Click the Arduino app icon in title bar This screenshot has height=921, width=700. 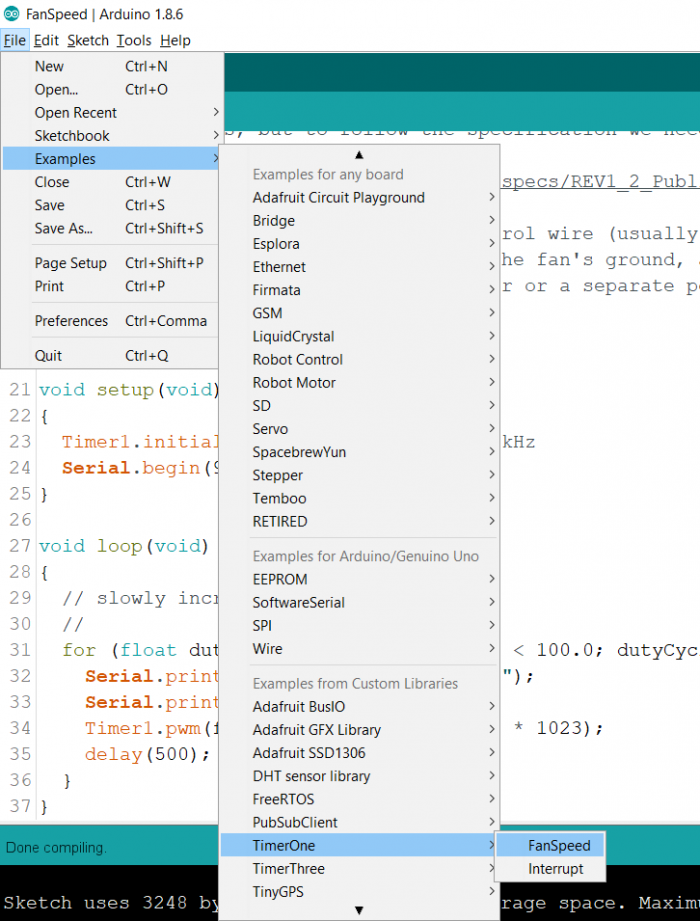pyautogui.click(x=11, y=15)
